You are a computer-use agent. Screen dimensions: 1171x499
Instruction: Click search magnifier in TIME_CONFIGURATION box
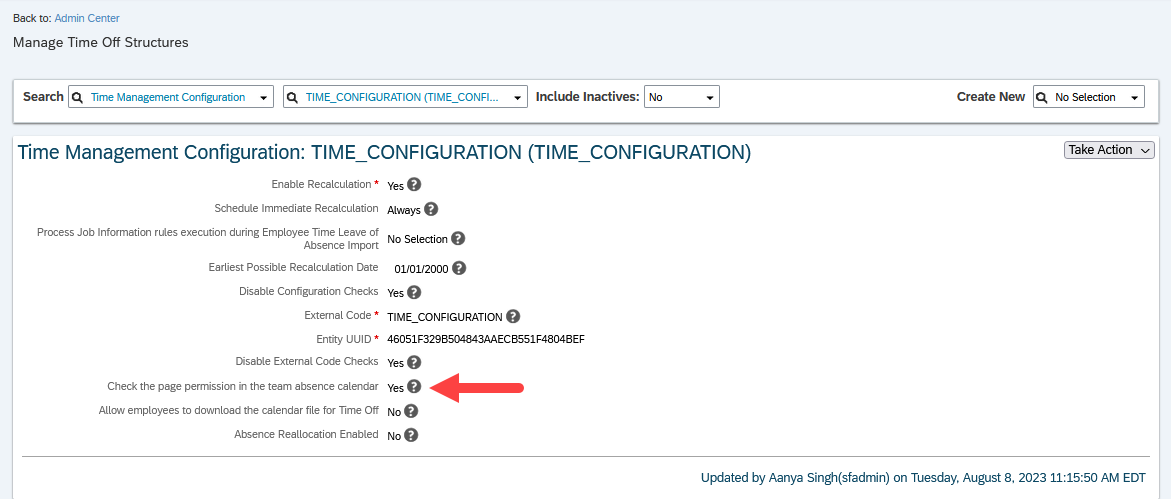[x=293, y=97]
